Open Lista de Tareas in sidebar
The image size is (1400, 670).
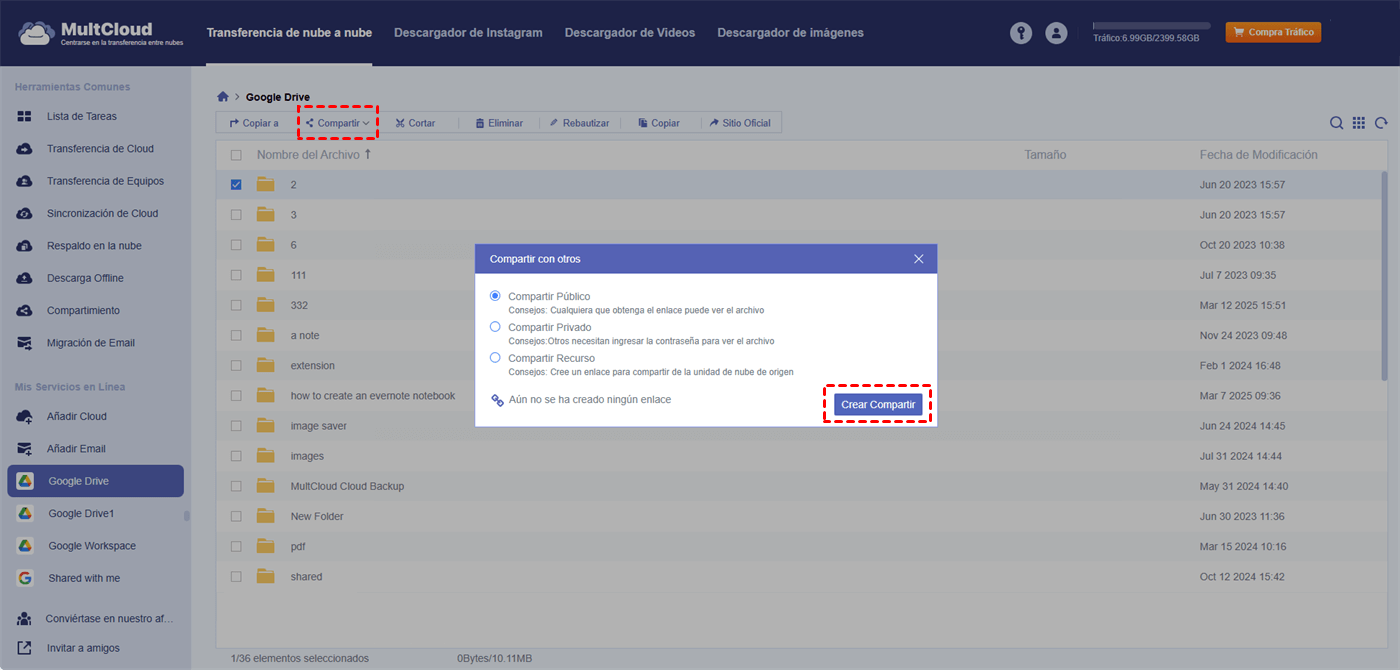82,116
